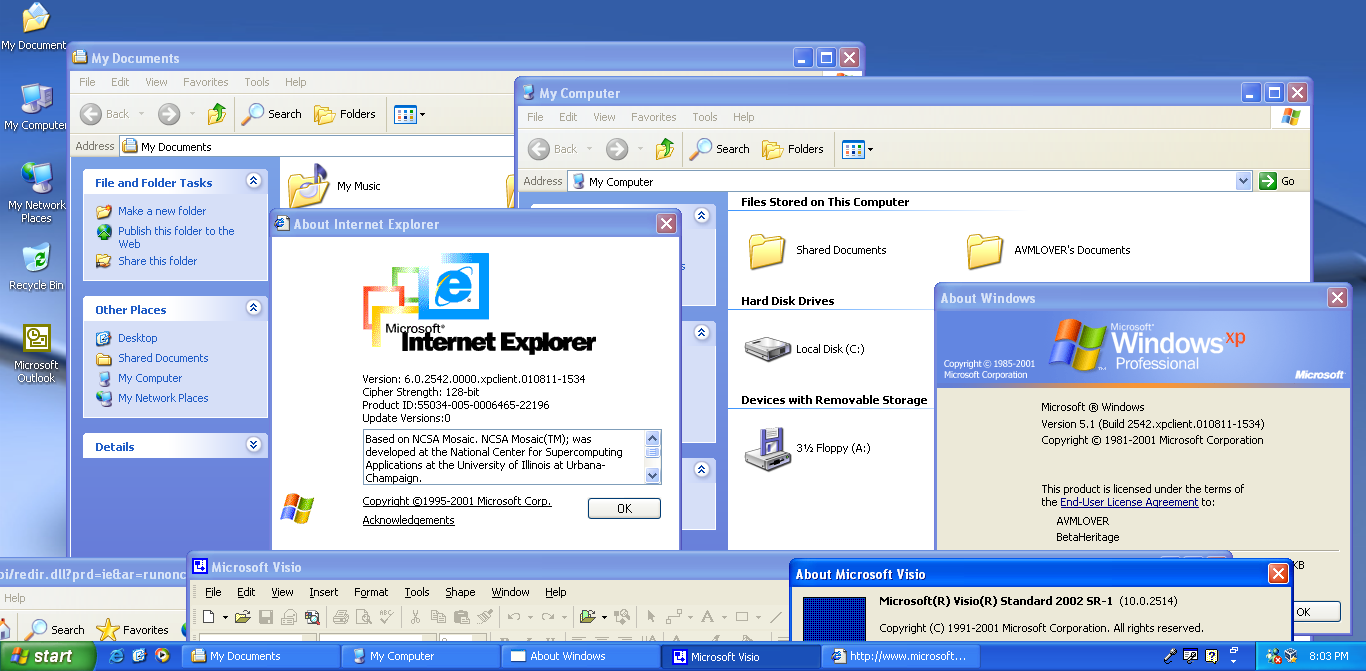The width and height of the screenshot is (1366, 671).
Task: Open the New drawing dropdown arrow in Visio
Action: tap(225, 617)
